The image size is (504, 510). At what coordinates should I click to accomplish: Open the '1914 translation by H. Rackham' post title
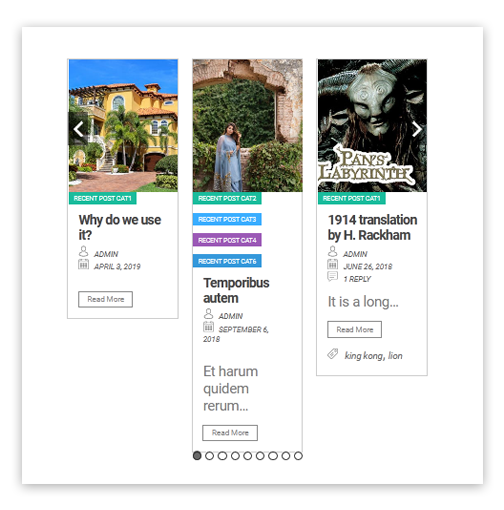[372, 227]
